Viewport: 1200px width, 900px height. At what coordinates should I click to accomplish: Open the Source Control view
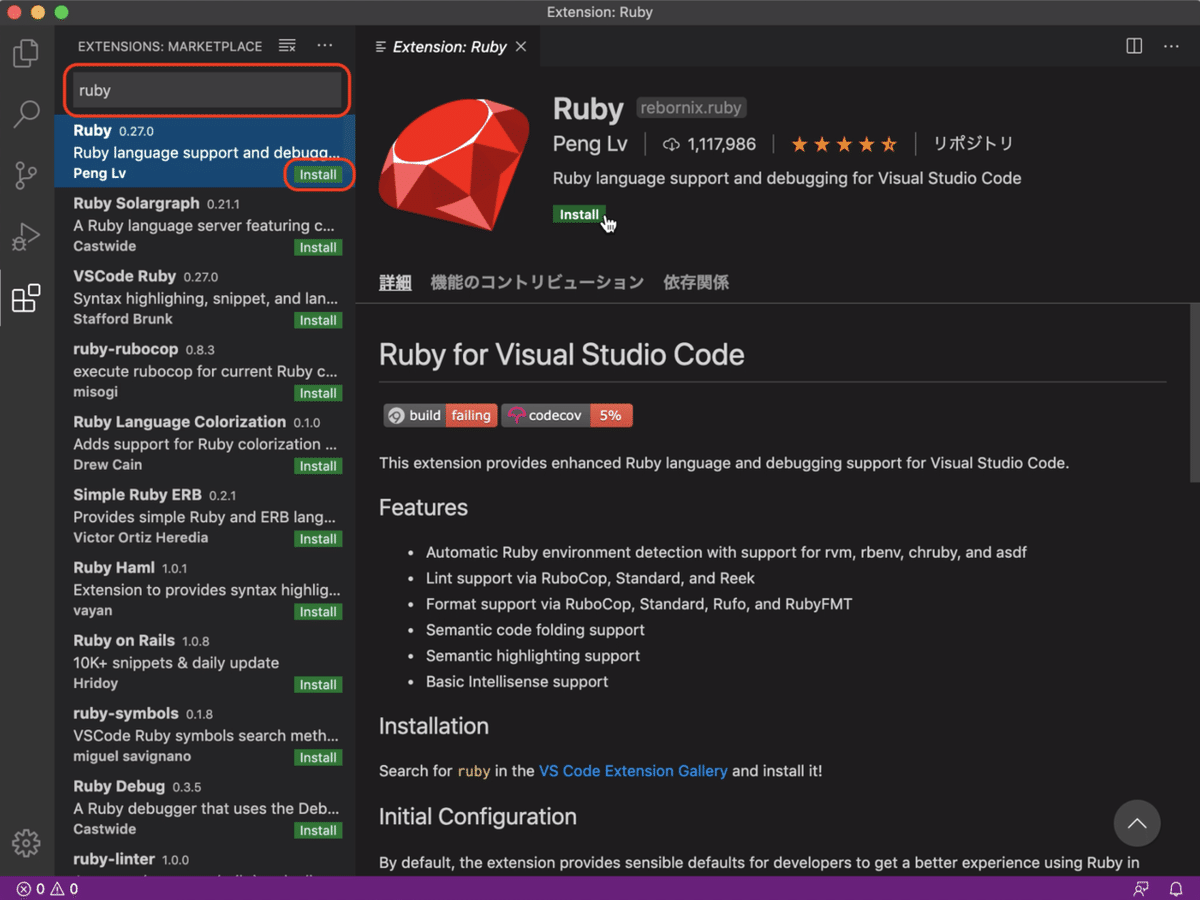coord(26,175)
